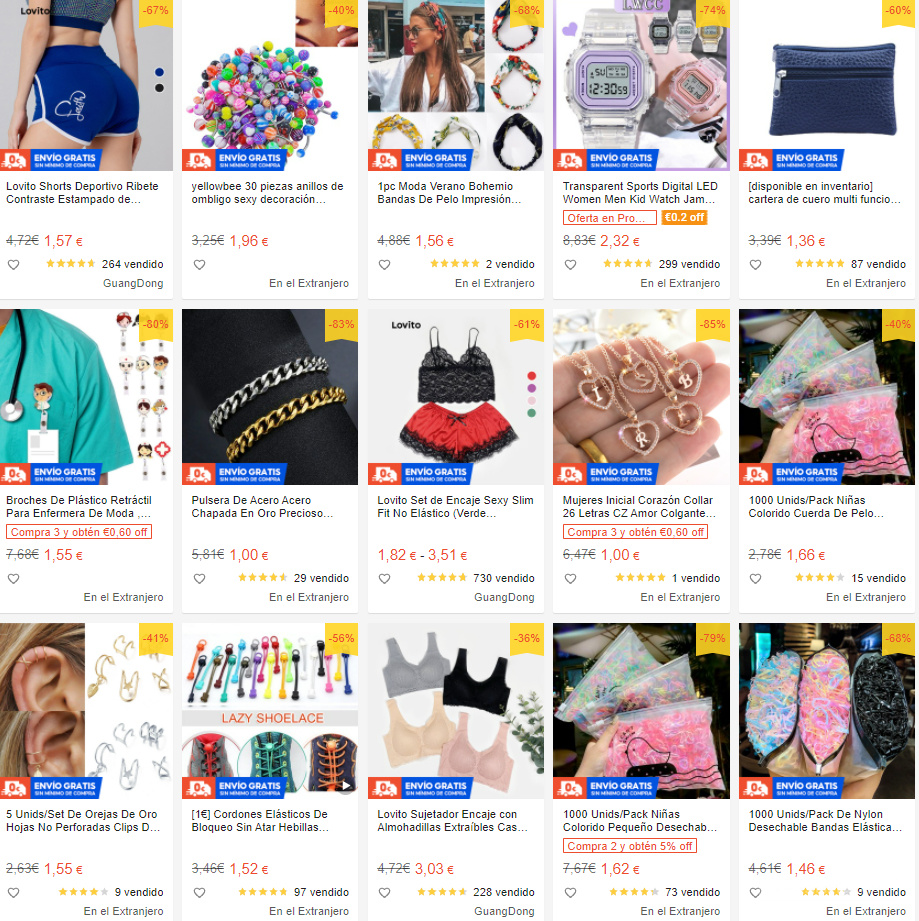
Task: Open the Broches De Plástico Retráctil product title
Action: point(79,506)
